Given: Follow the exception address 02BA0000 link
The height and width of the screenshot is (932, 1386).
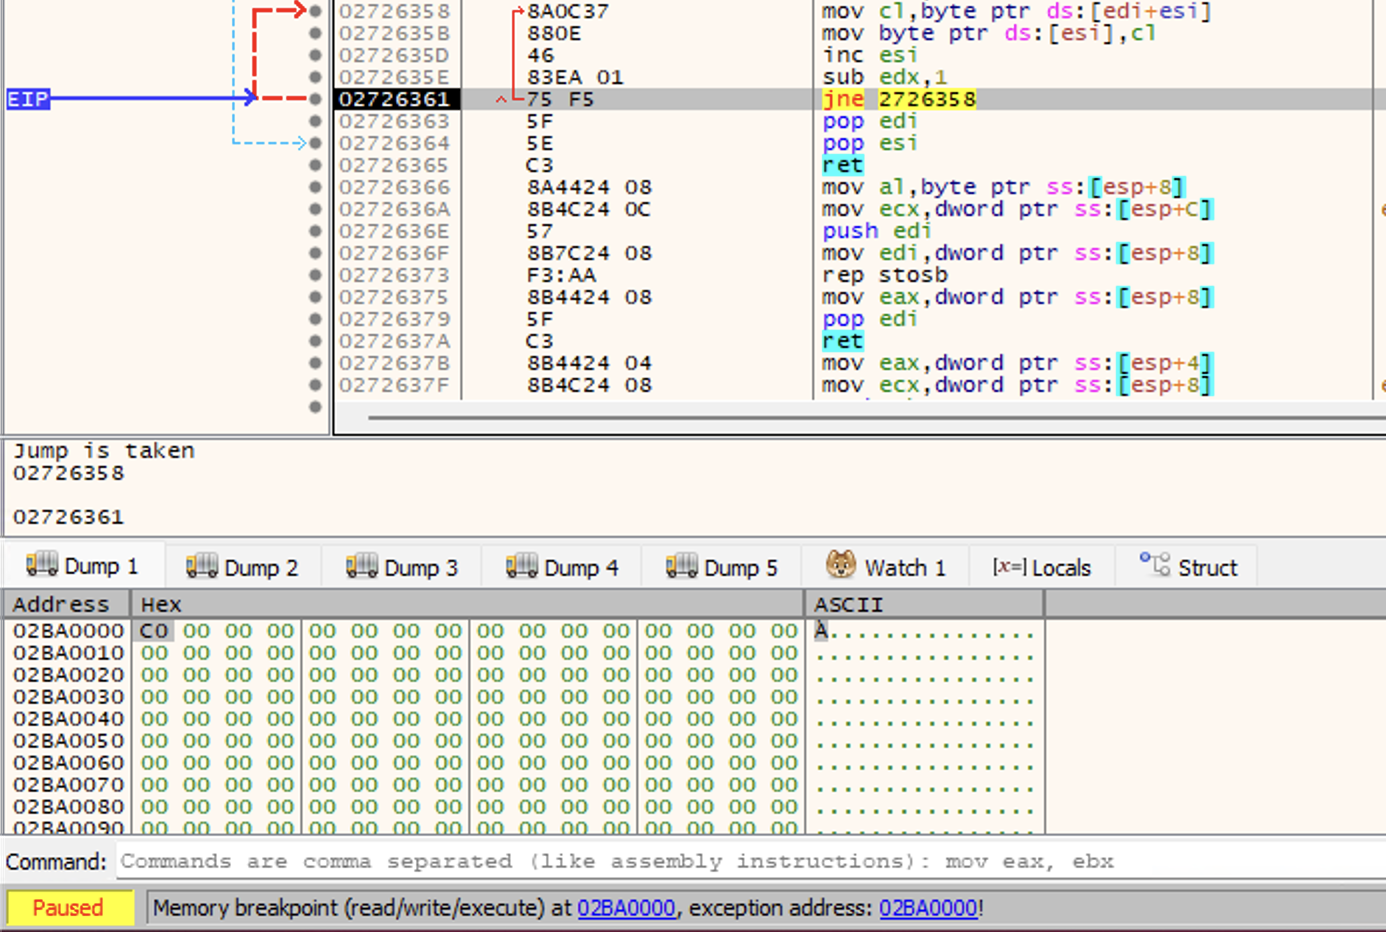Looking at the screenshot, I should [928, 908].
